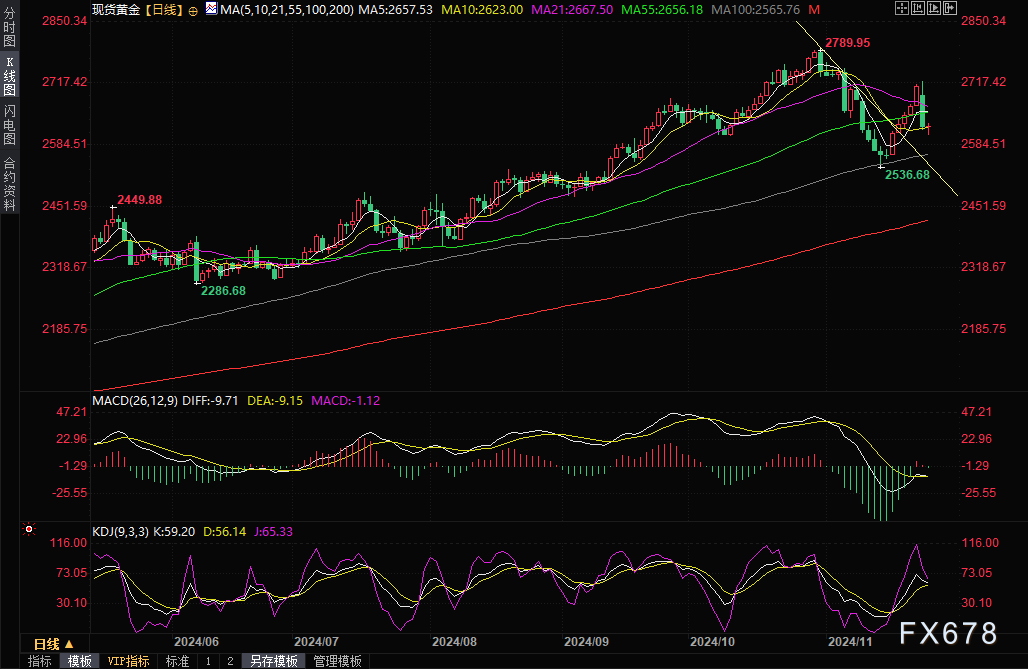
Task: Click the MA indicator settings icon
Action: coord(209,9)
